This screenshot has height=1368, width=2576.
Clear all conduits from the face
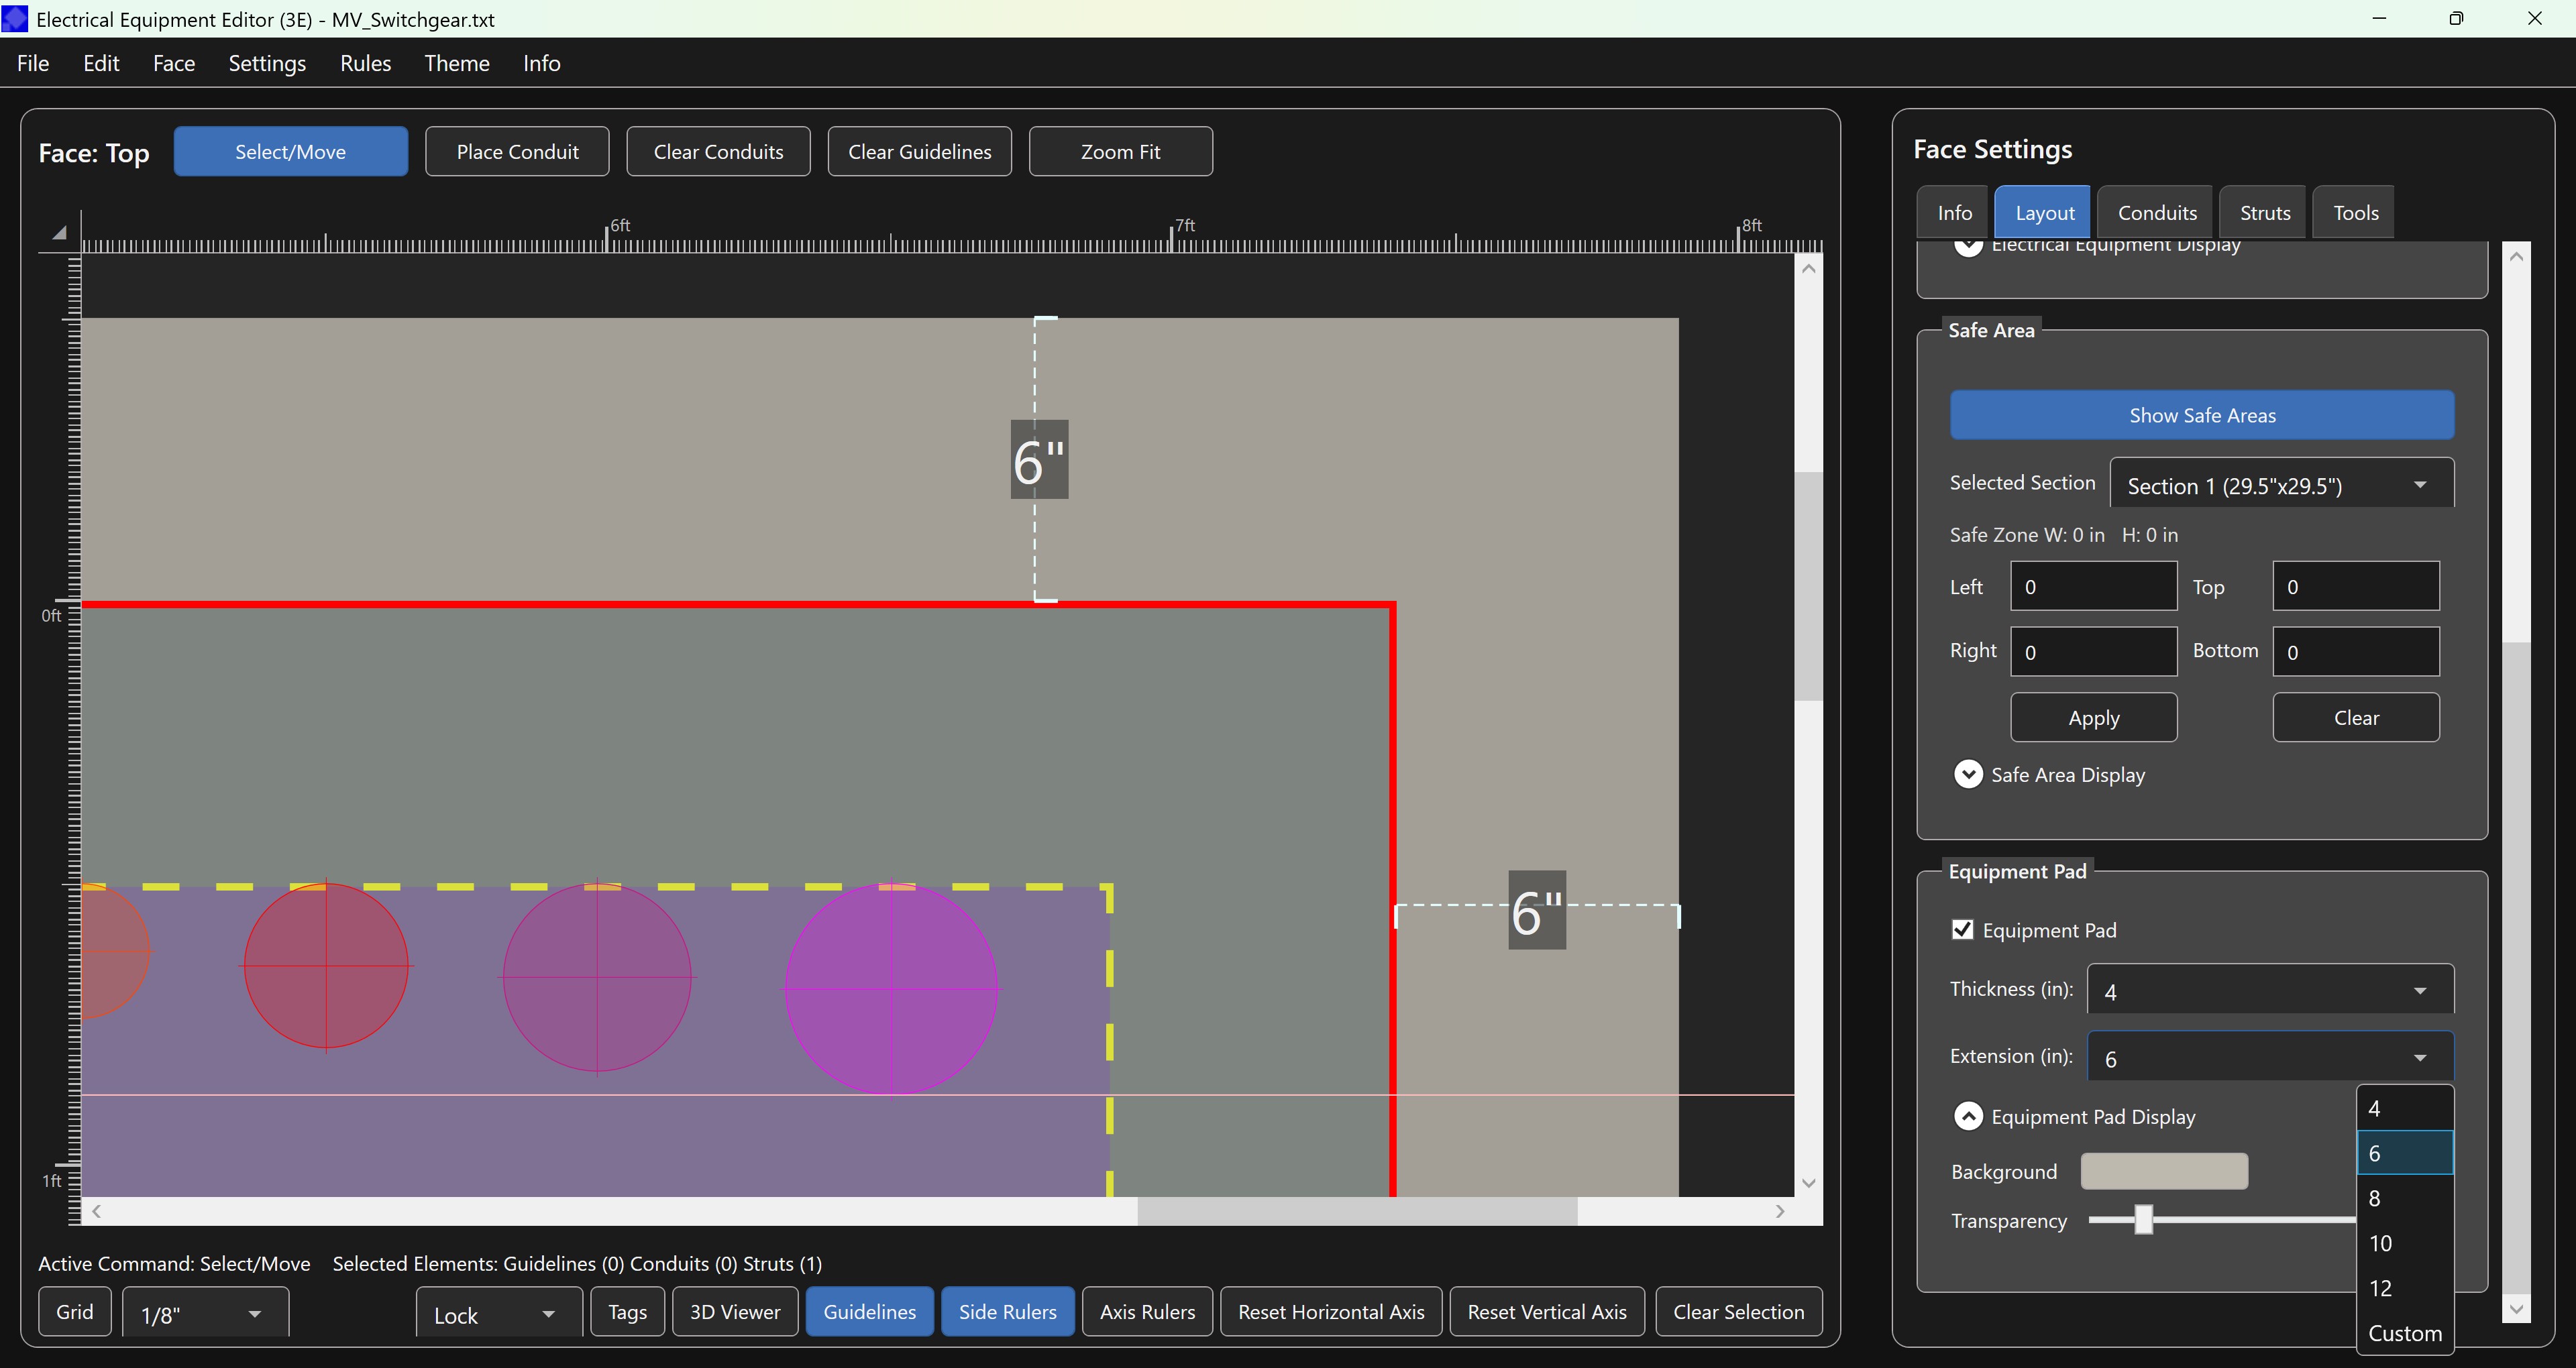[718, 151]
